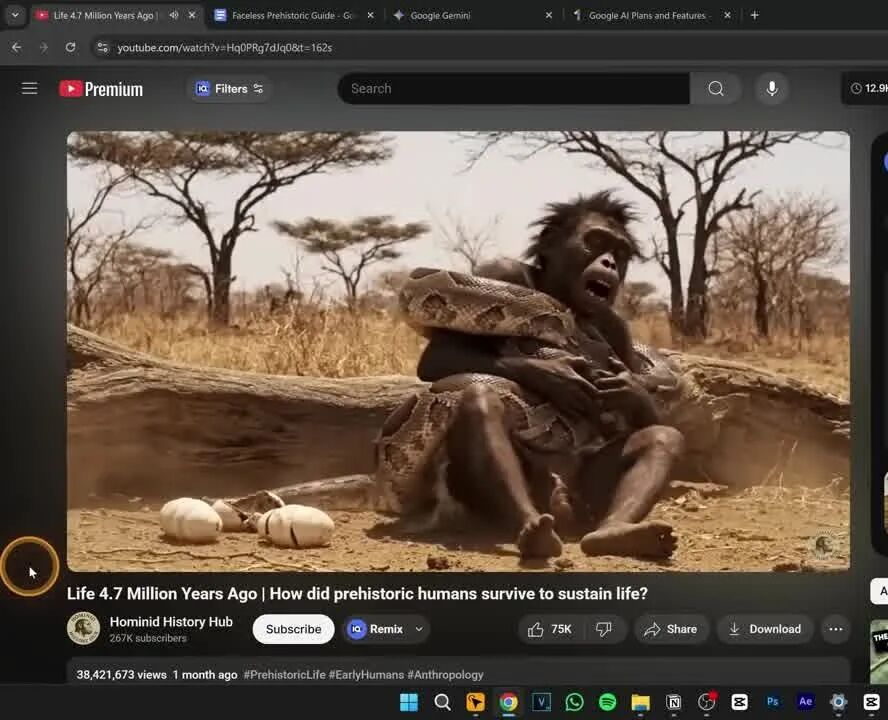Mute the playing YouTube tab speaker

click(x=175, y=15)
